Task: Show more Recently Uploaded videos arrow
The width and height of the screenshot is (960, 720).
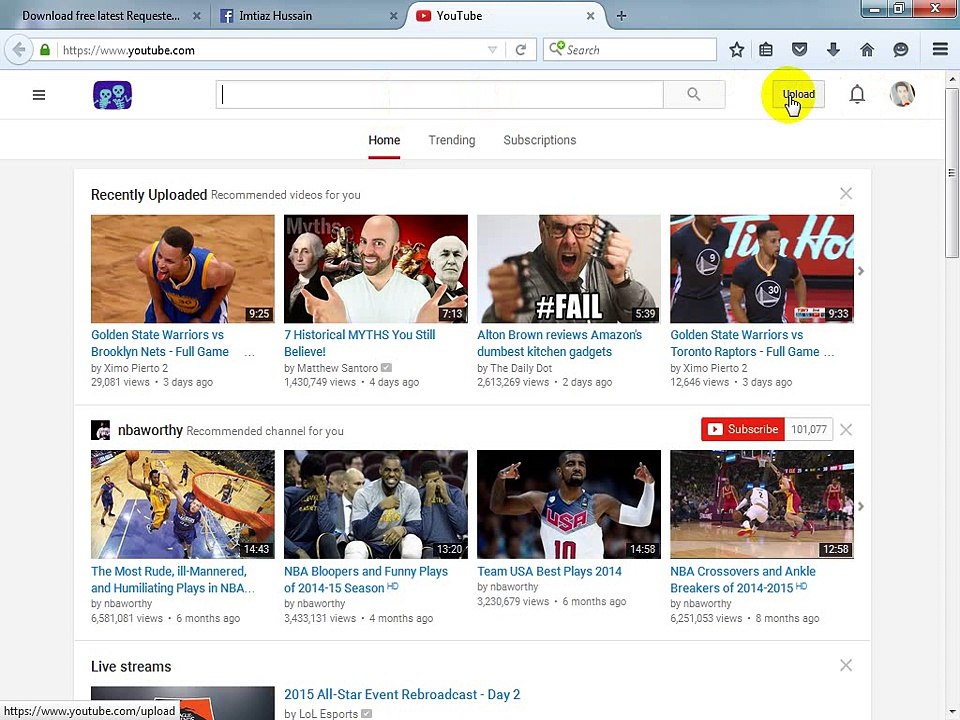Action: pyautogui.click(x=861, y=271)
